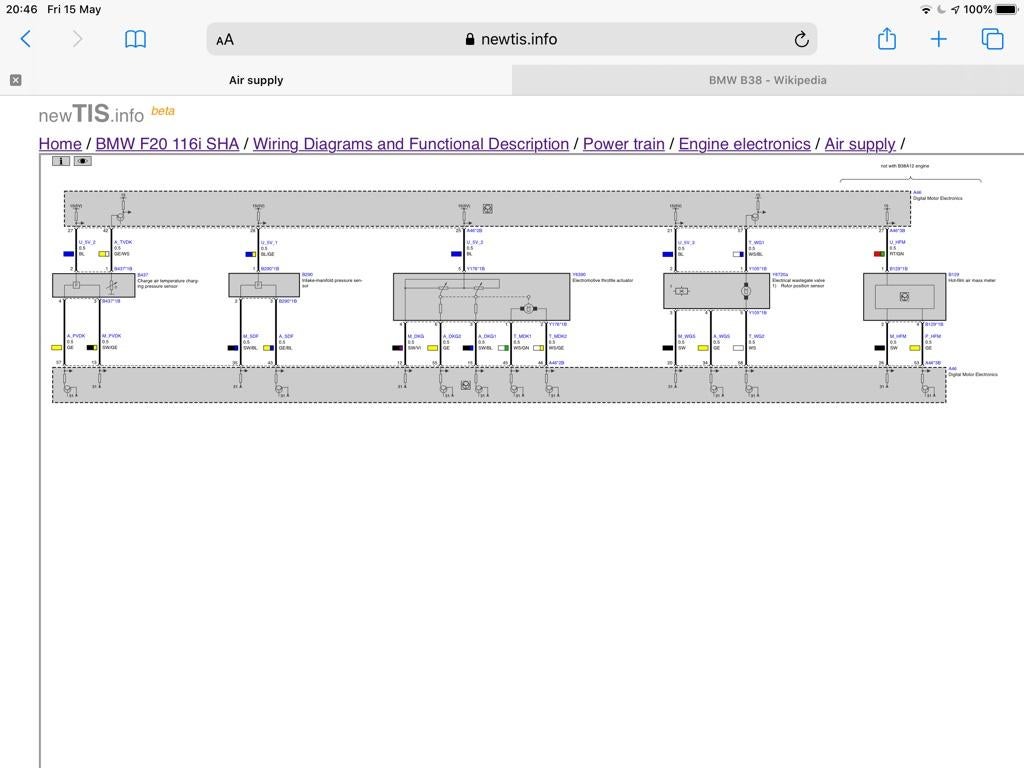
Task: Click the forward navigation arrow
Action: (x=77, y=39)
